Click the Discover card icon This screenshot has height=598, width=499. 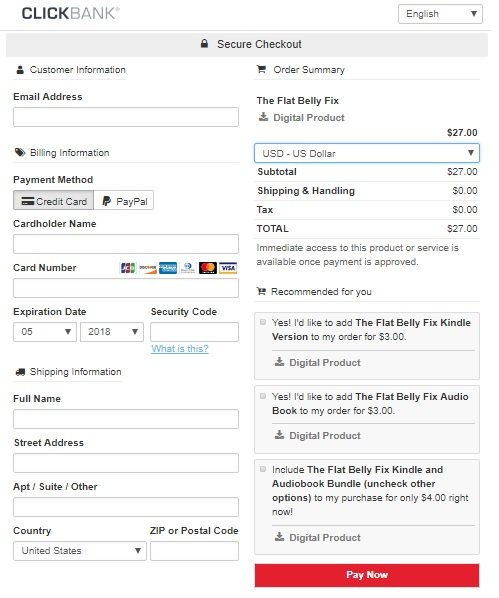[148, 268]
